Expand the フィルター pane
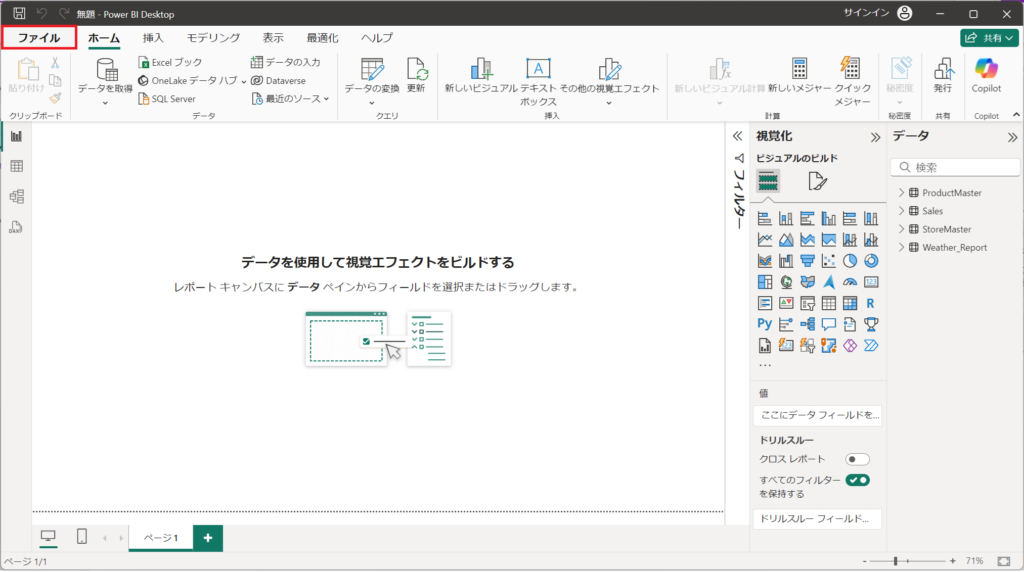1024x572 pixels. tap(737, 136)
